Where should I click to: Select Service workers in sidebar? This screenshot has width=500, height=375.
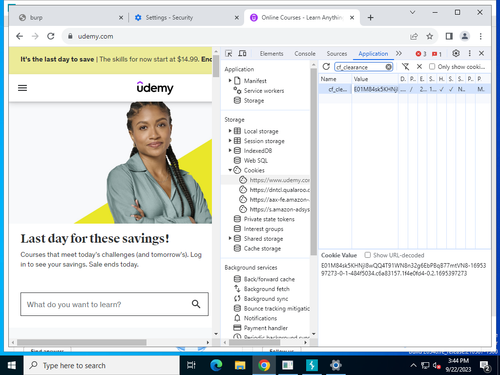[x=264, y=91]
